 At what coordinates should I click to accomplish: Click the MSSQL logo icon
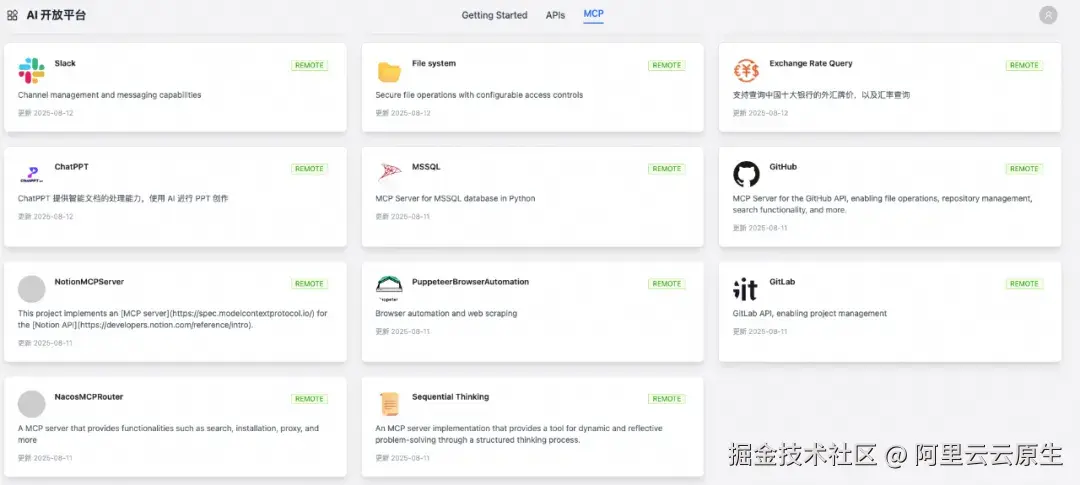[389, 173]
